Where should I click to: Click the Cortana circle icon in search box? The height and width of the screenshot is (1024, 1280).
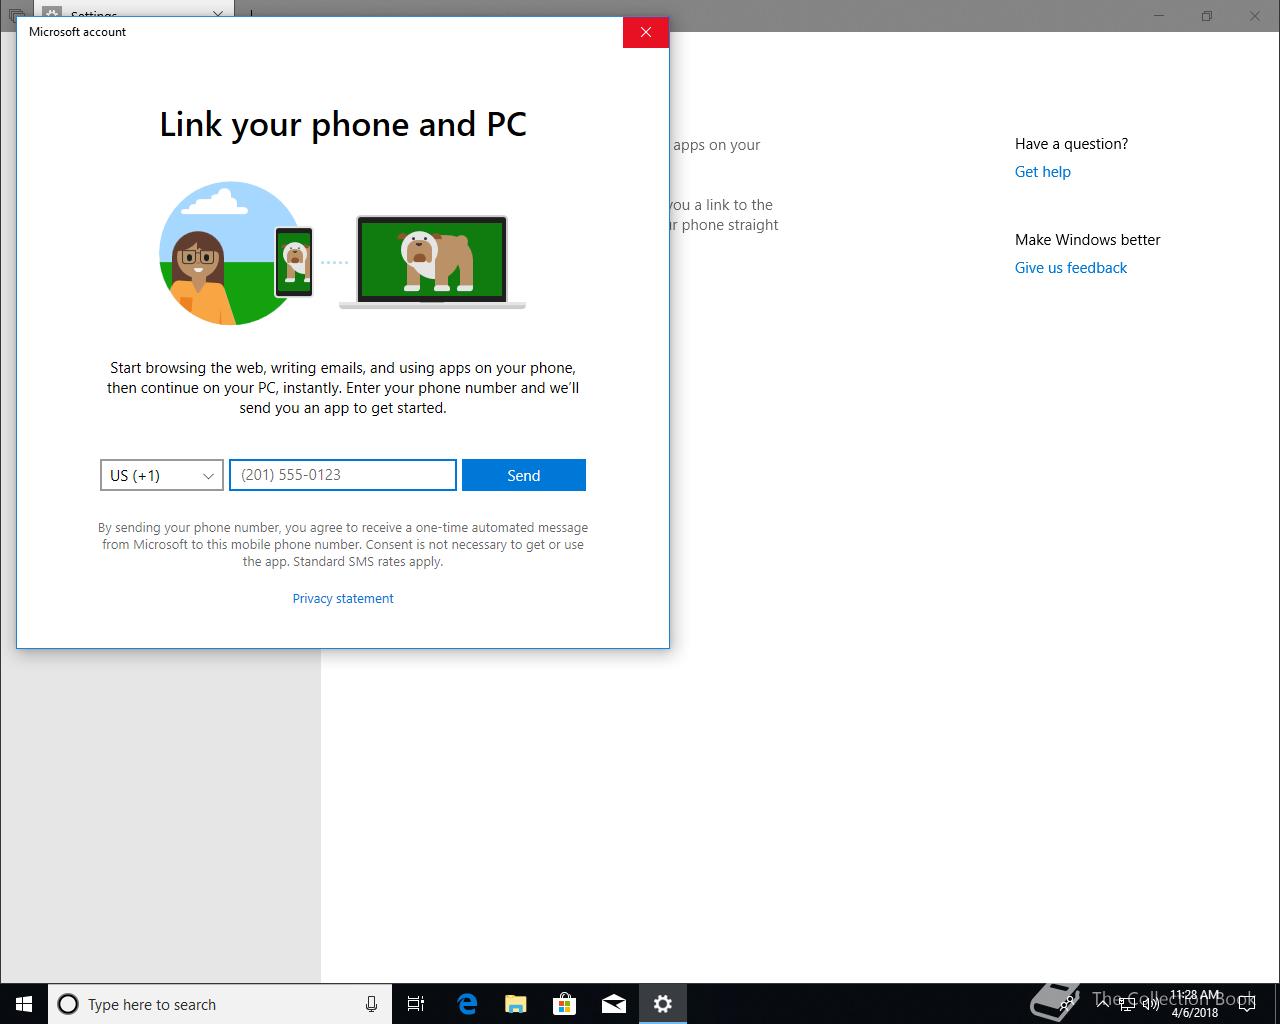(x=68, y=1004)
